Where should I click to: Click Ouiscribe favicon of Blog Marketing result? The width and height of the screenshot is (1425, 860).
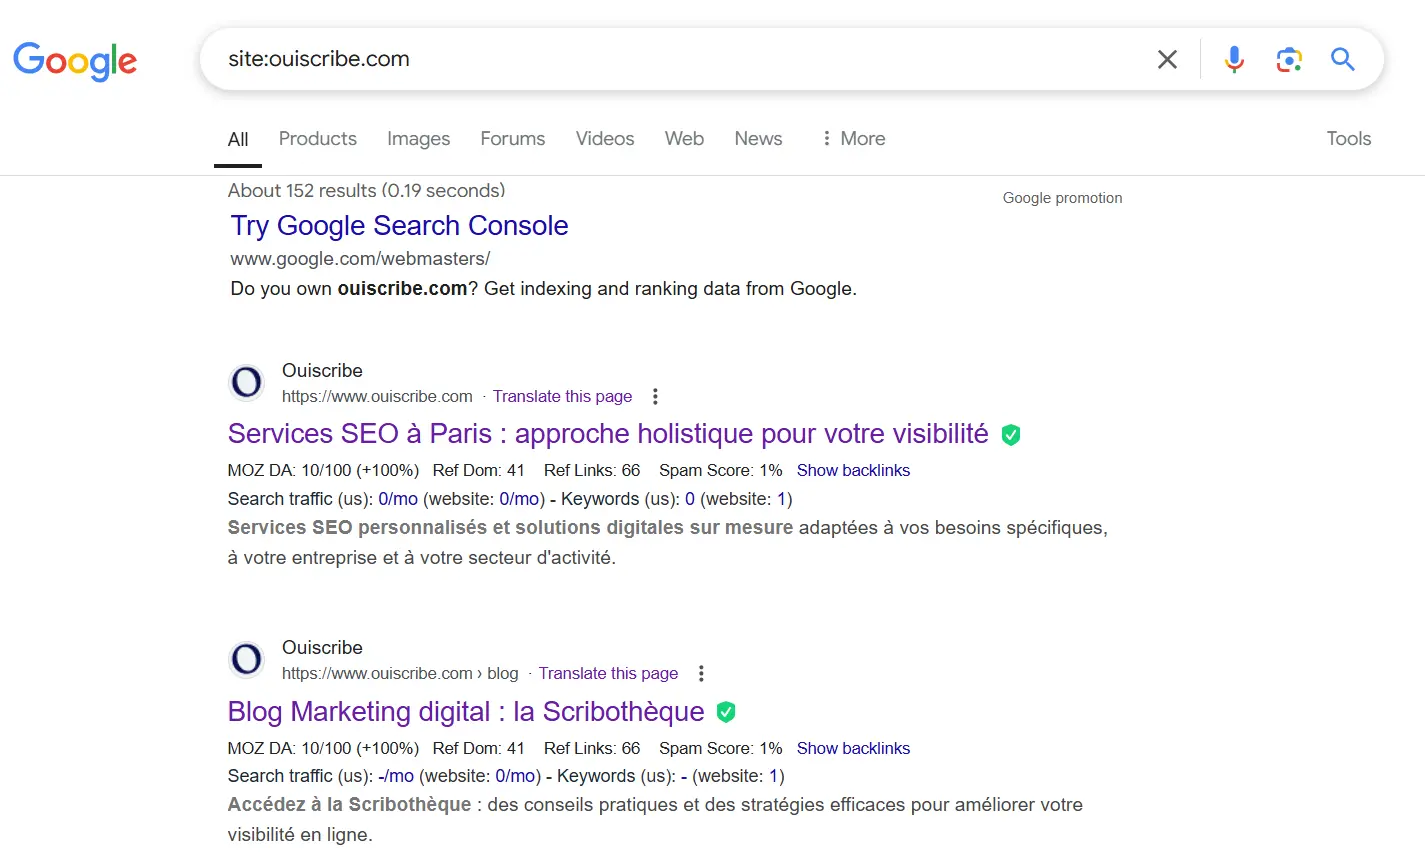click(x=247, y=659)
